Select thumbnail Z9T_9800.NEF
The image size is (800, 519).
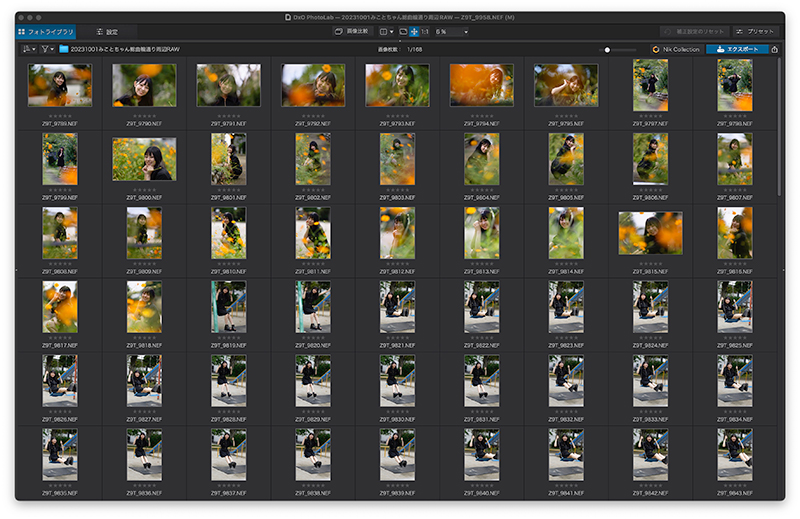pyautogui.click(x=144, y=159)
